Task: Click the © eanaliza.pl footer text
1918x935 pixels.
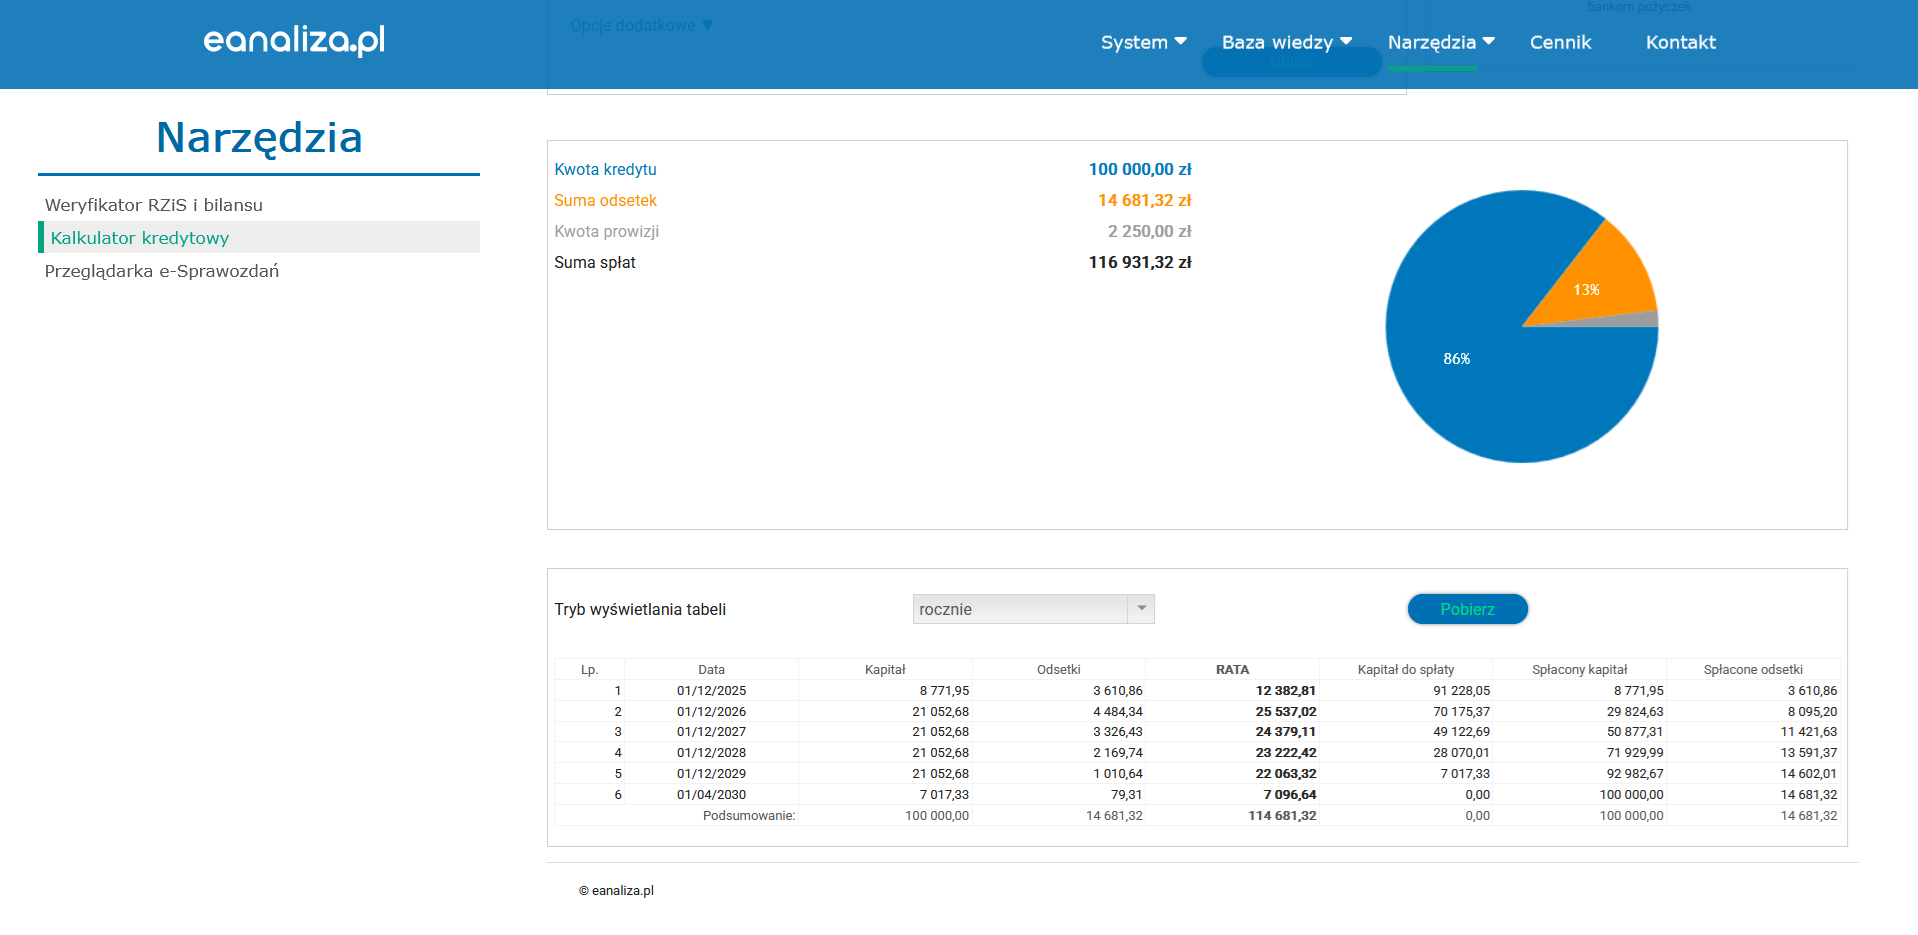Action: coord(616,891)
